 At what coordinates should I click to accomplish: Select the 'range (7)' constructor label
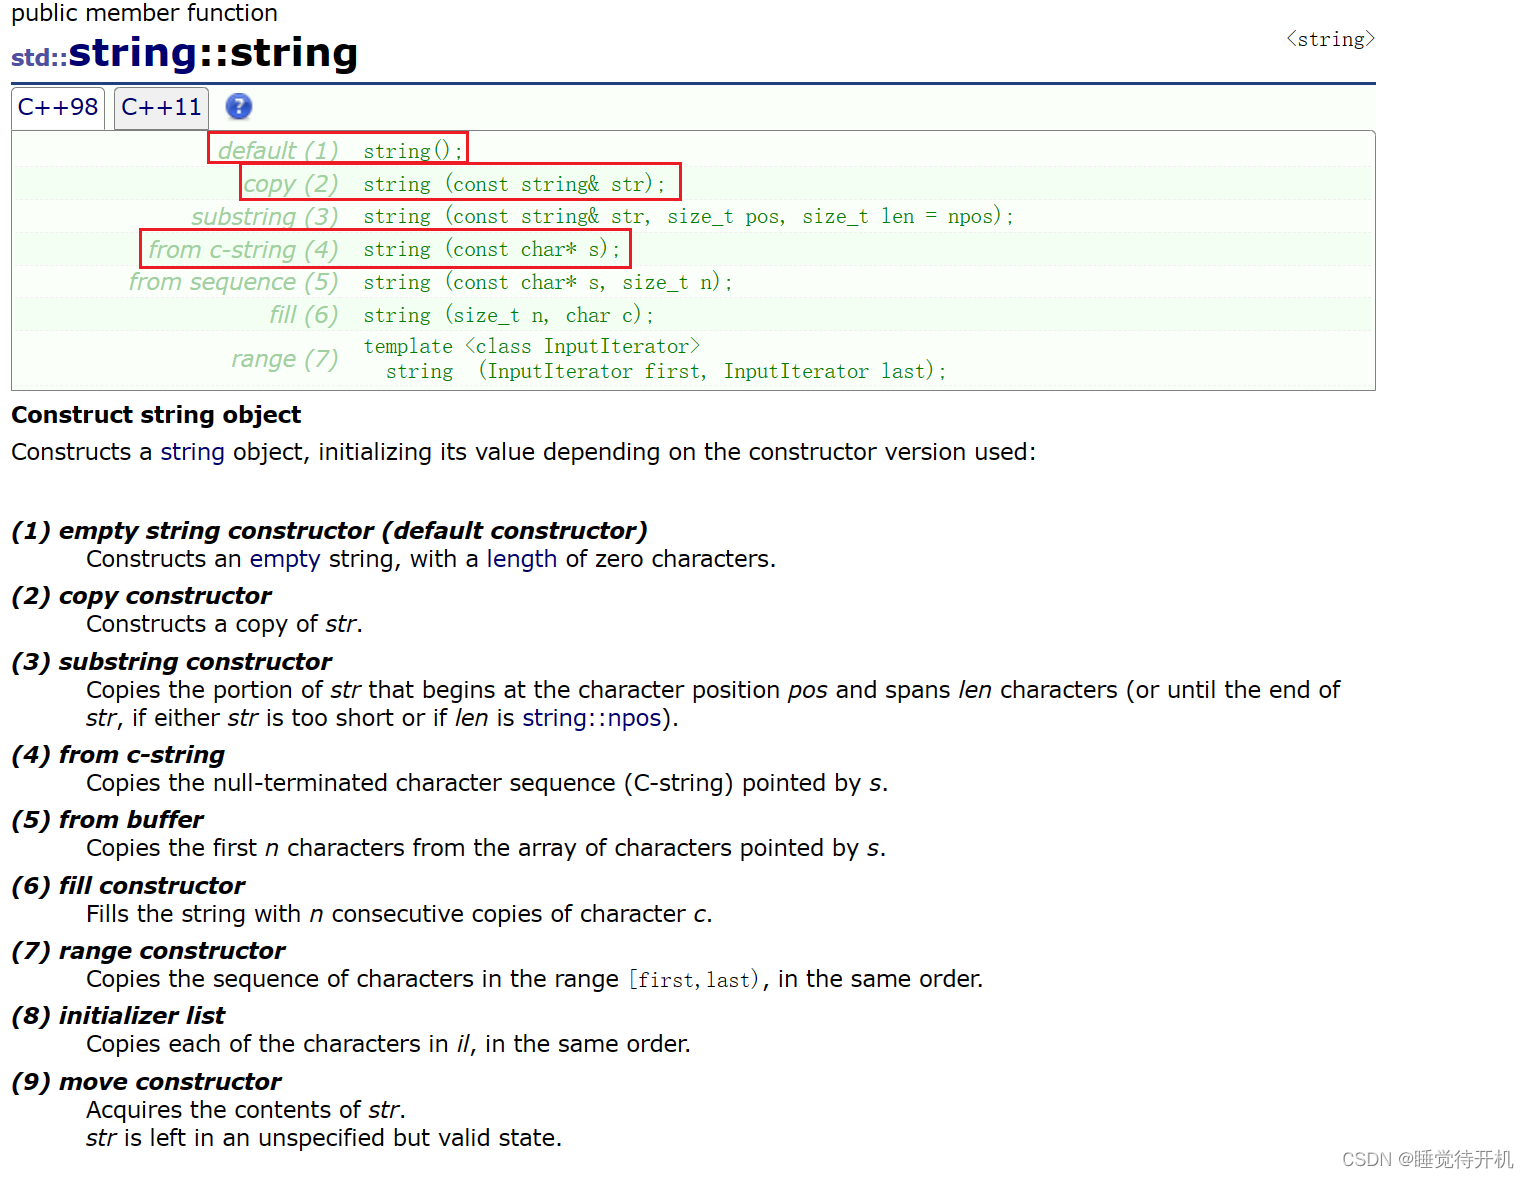coord(285,359)
